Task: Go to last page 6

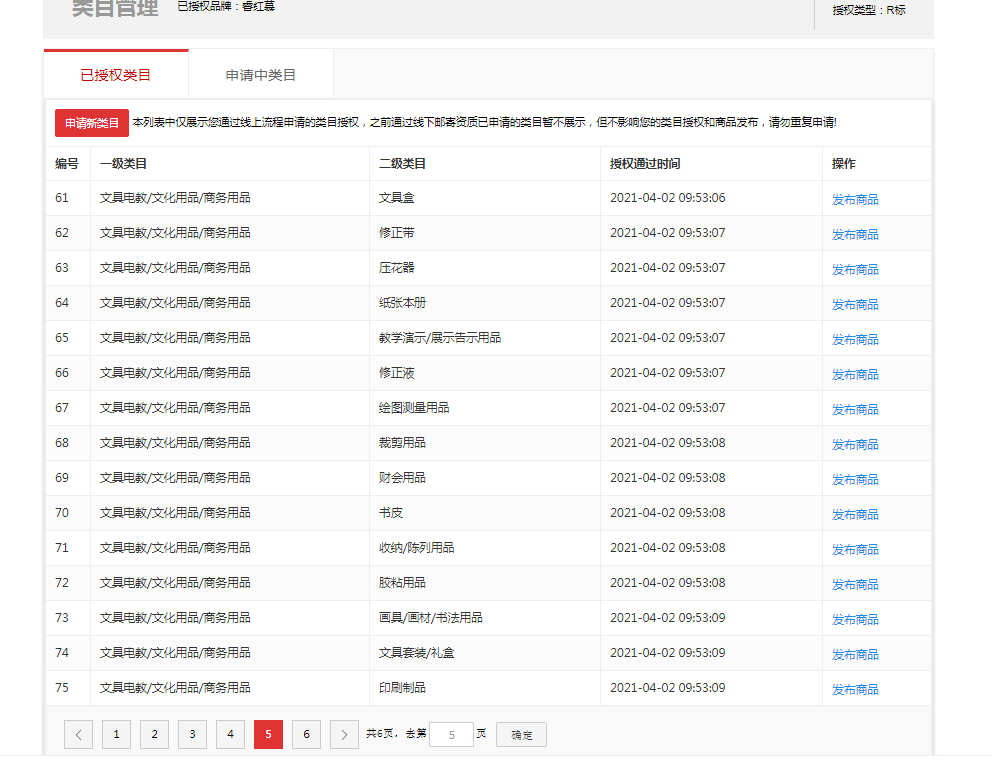Action: click(306, 735)
